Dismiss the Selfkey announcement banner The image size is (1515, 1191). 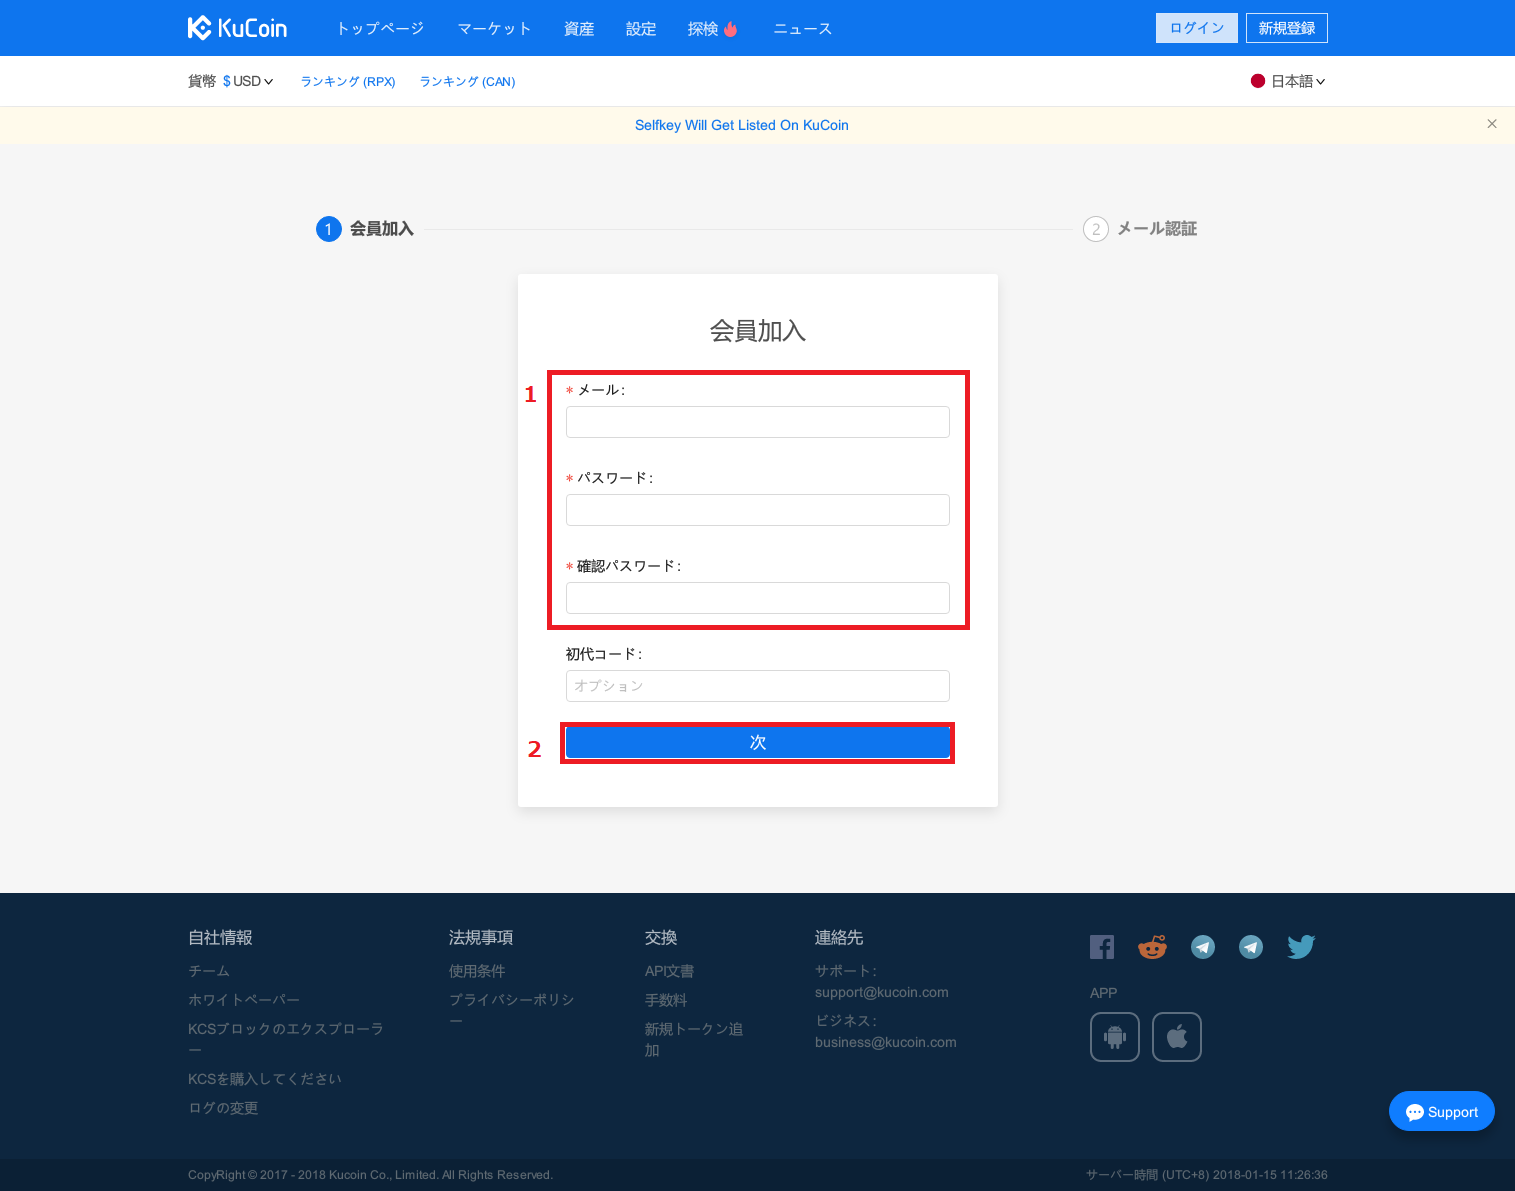1492,124
